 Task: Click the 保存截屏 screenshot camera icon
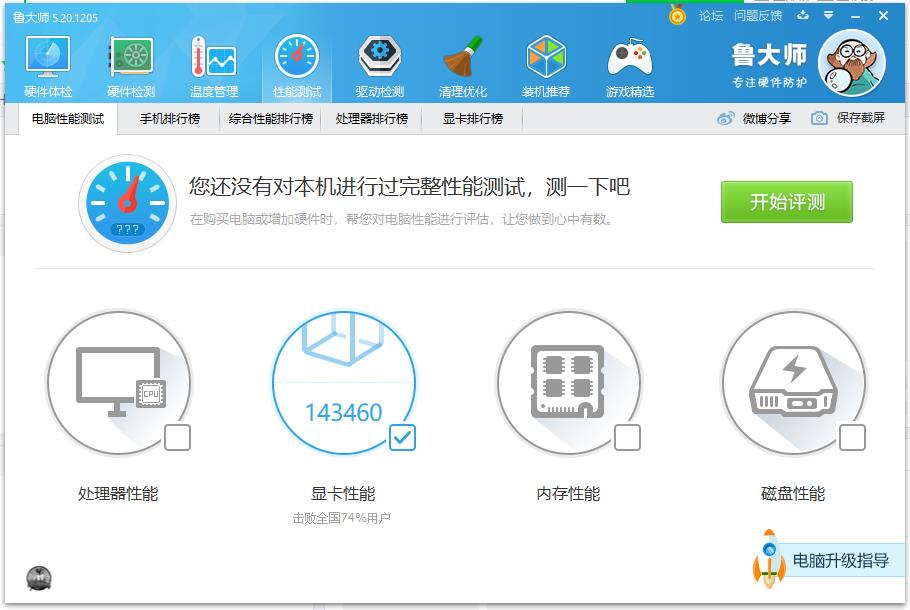818,119
